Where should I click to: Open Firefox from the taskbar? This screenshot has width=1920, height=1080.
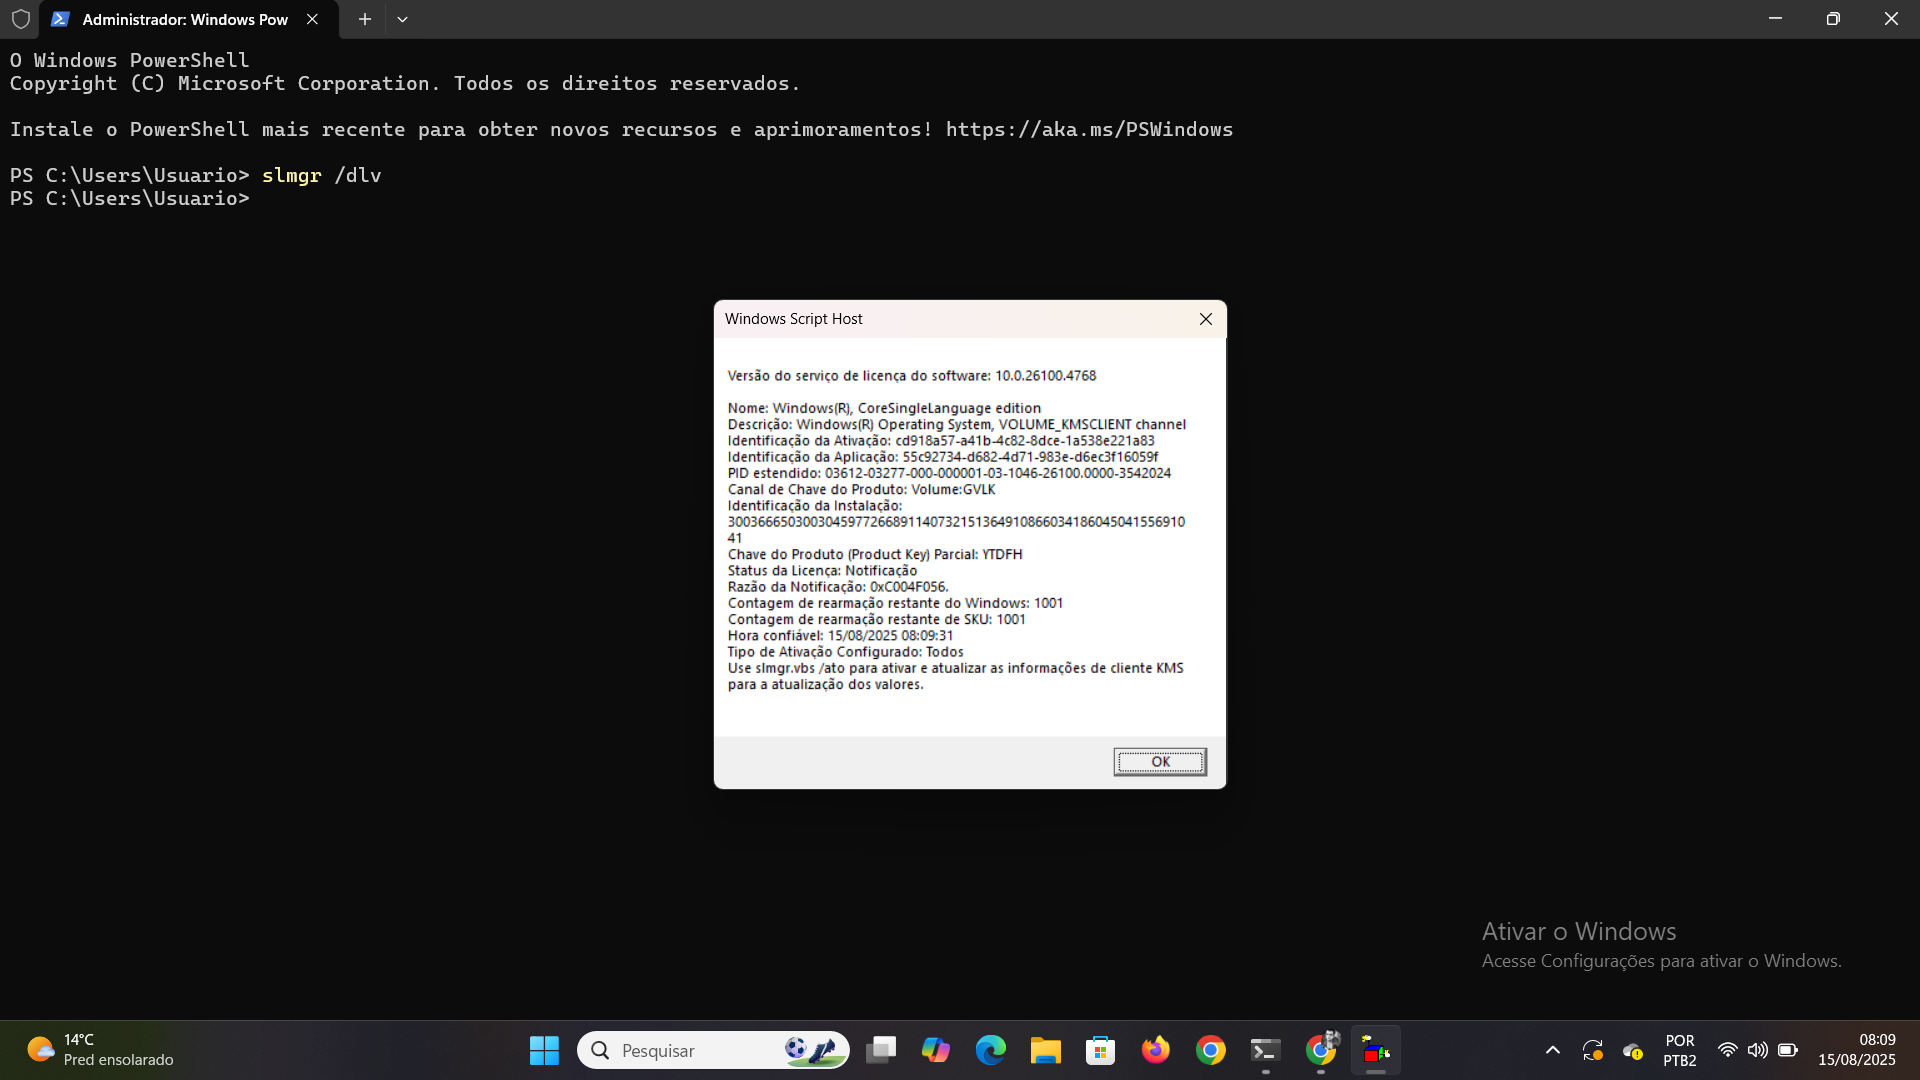[x=1156, y=1050]
